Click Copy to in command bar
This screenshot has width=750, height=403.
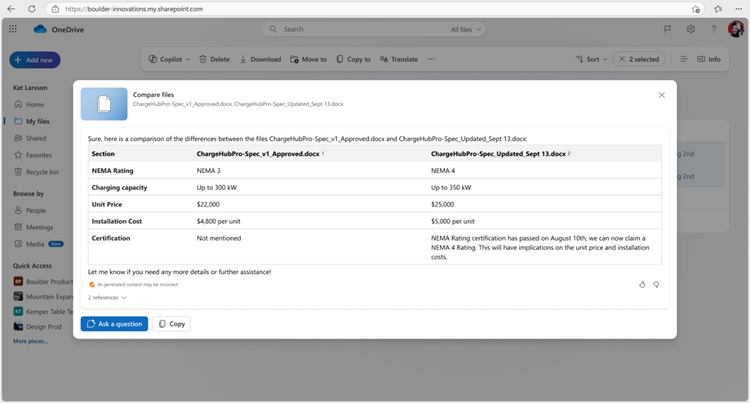point(353,59)
